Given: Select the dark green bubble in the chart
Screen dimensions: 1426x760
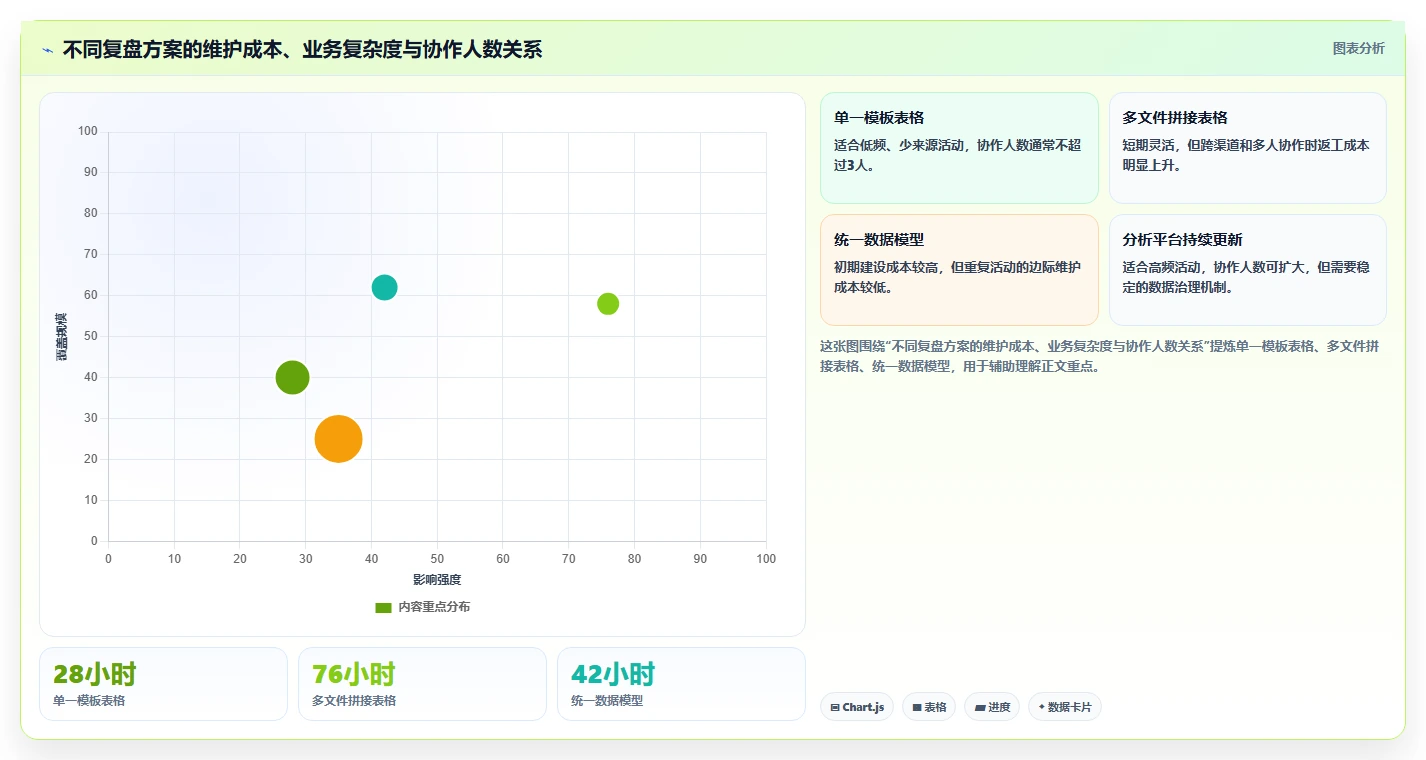Looking at the screenshot, I should pyautogui.click(x=292, y=377).
